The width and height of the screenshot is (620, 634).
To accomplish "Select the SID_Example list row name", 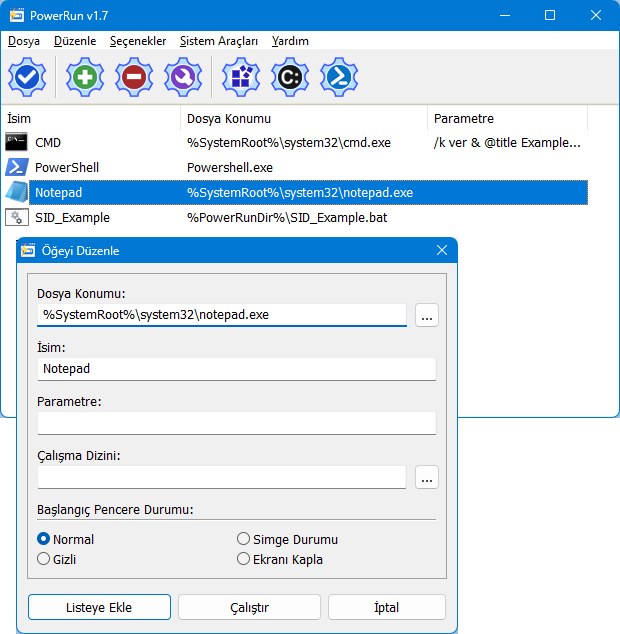I will coord(72,218).
